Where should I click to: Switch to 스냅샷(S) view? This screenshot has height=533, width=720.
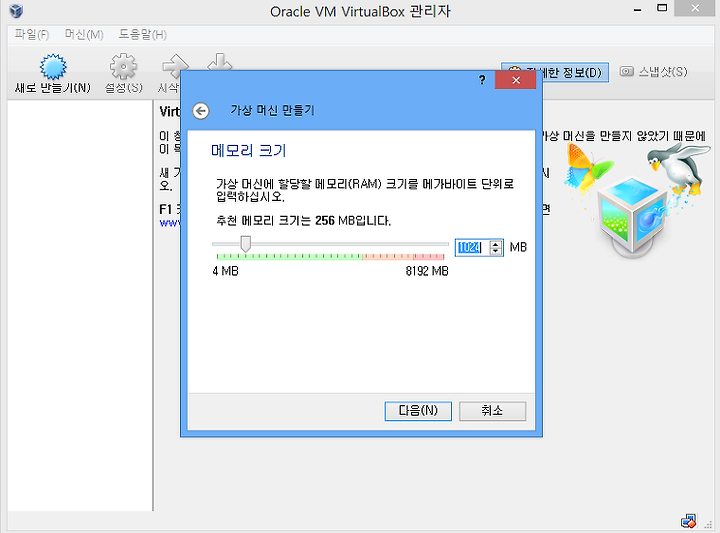tap(653, 72)
